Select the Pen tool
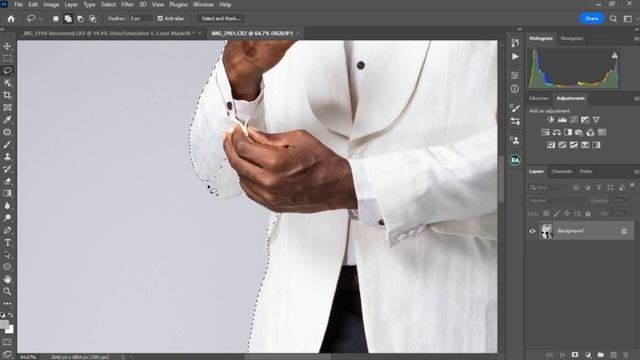This screenshot has height=360, width=640. [7, 230]
